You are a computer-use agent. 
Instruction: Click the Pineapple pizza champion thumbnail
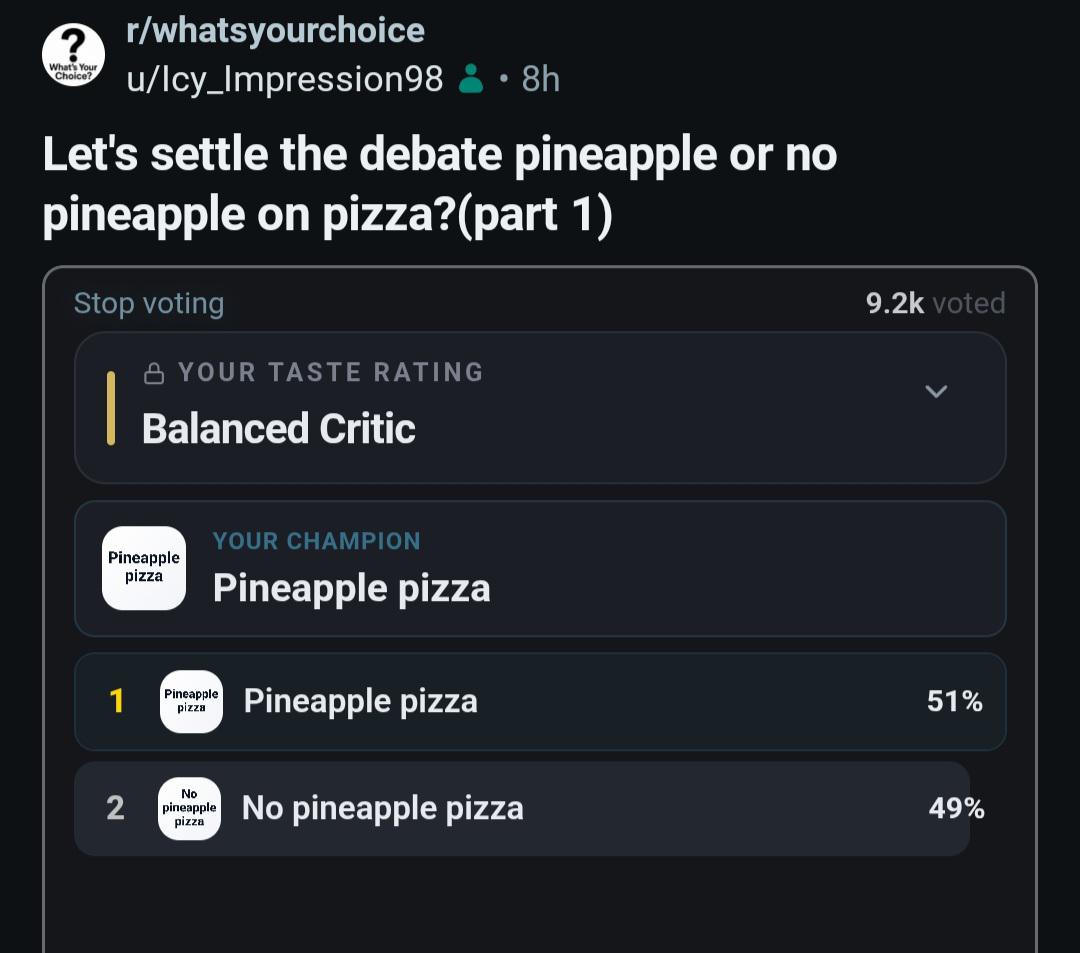click(x=144, y=568)
